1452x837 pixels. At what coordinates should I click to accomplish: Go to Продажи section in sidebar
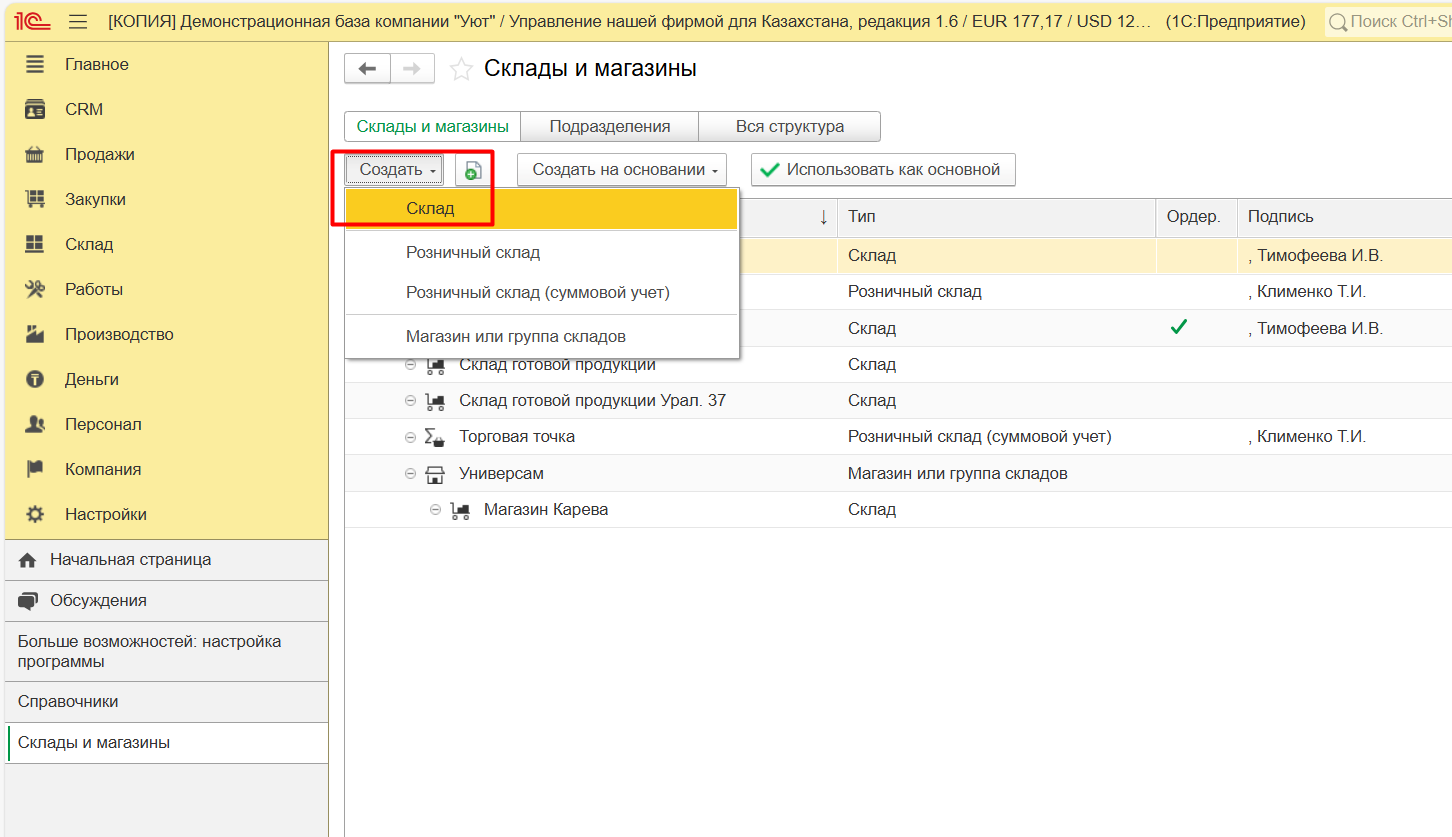point(99,154)
